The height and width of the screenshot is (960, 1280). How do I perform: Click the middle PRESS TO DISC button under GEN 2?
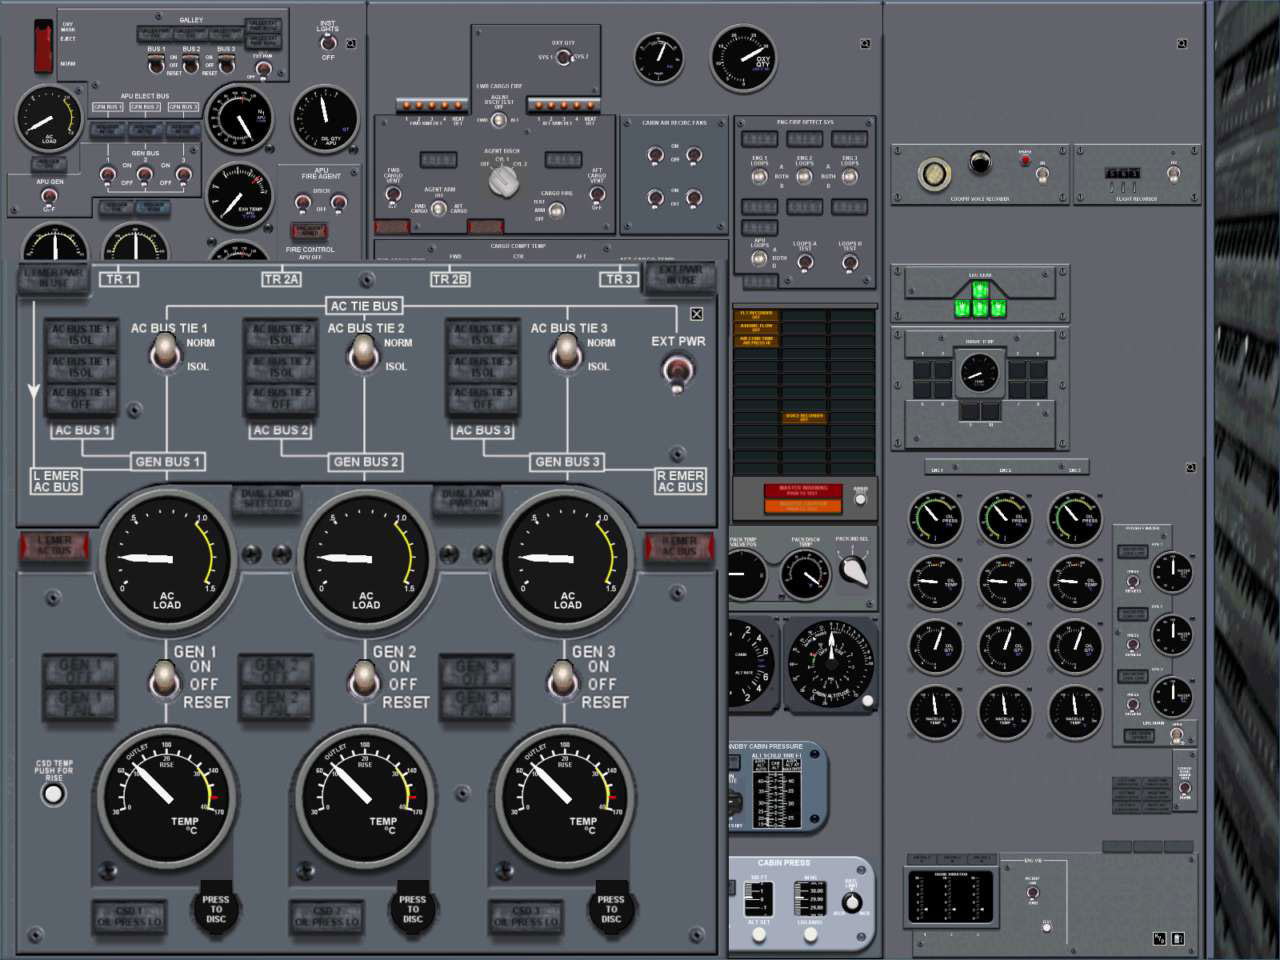413,909
